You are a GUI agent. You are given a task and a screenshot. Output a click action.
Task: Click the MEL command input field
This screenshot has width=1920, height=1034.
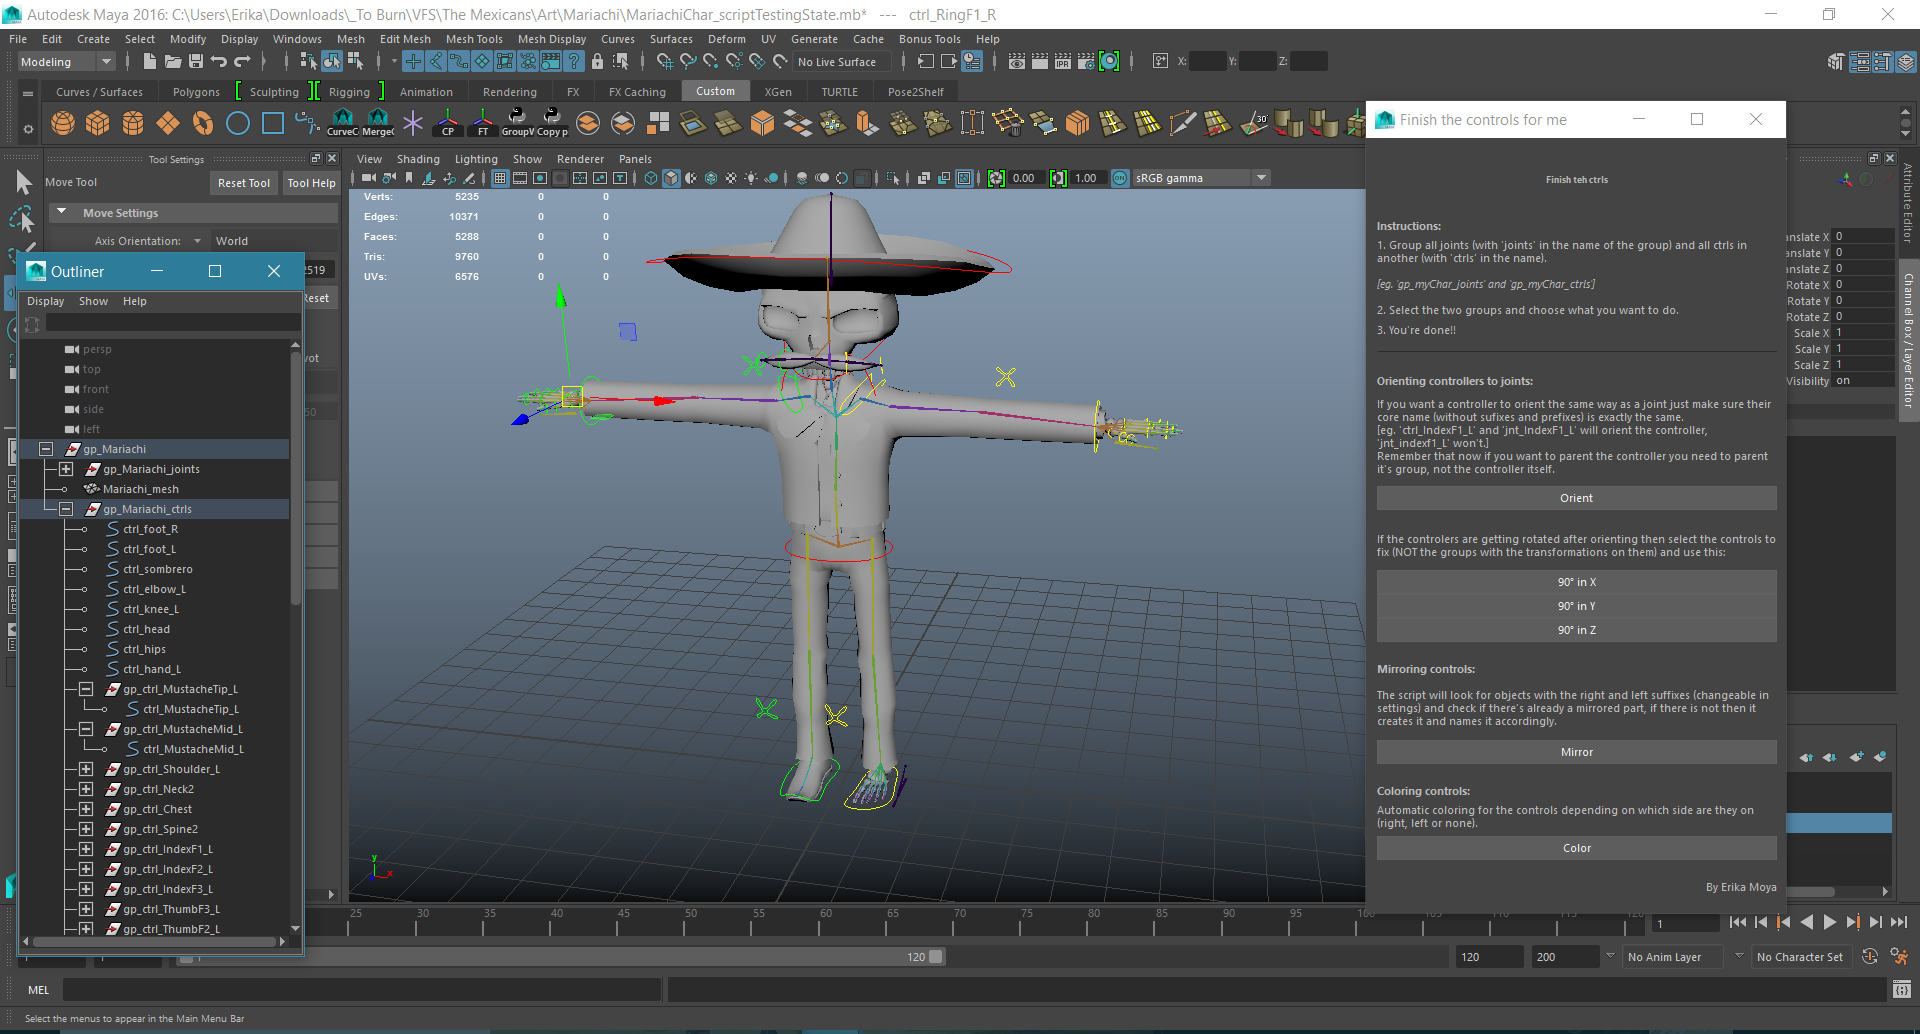tap(360, 990)
